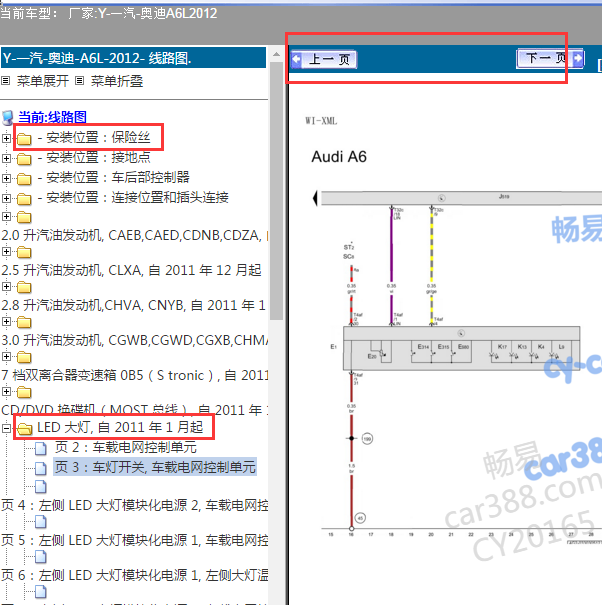This screenshot has width=602, height=605.
Task: Click 菜单折叠 text to collapse menu
Action: pyautogui.click(x=117, y=81)
